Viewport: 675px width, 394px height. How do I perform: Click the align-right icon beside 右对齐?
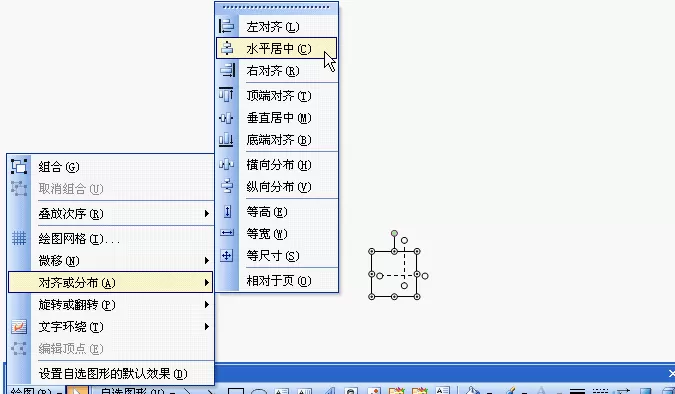pos(227,70)
